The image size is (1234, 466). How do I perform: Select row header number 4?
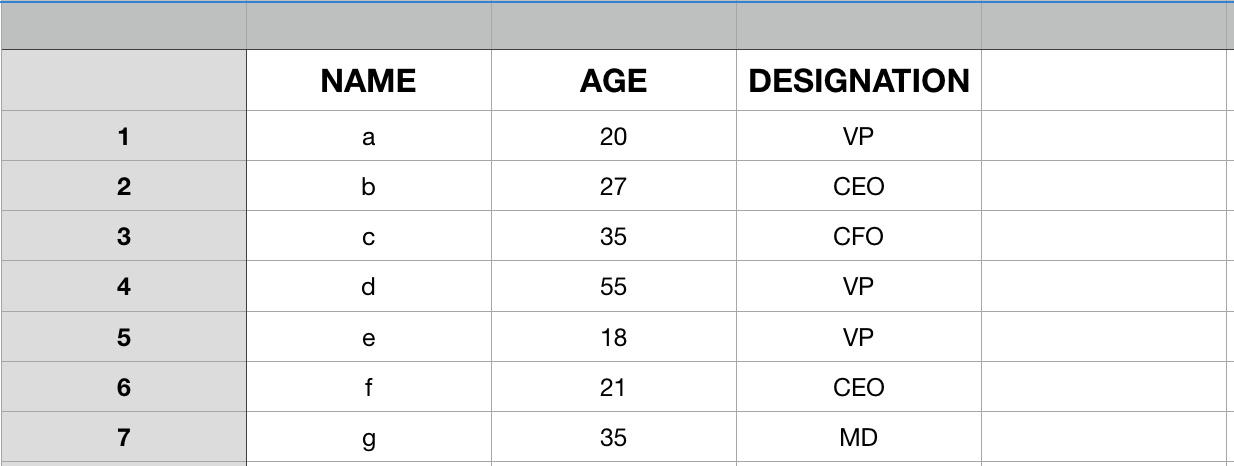coord(123,286)
